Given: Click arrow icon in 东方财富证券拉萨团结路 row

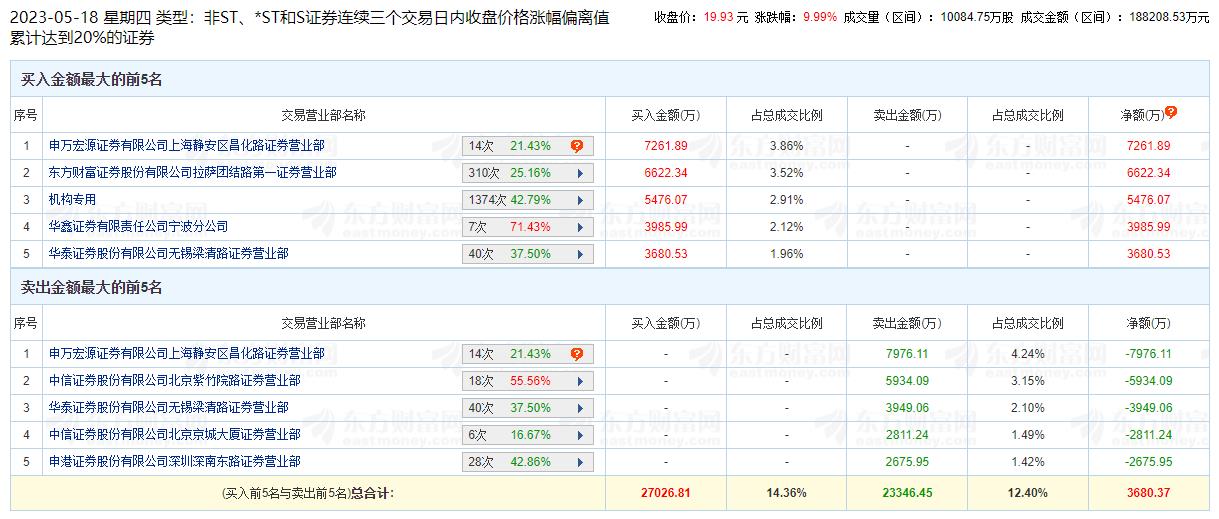Looking at the screenshot, I should pos(580,173).
